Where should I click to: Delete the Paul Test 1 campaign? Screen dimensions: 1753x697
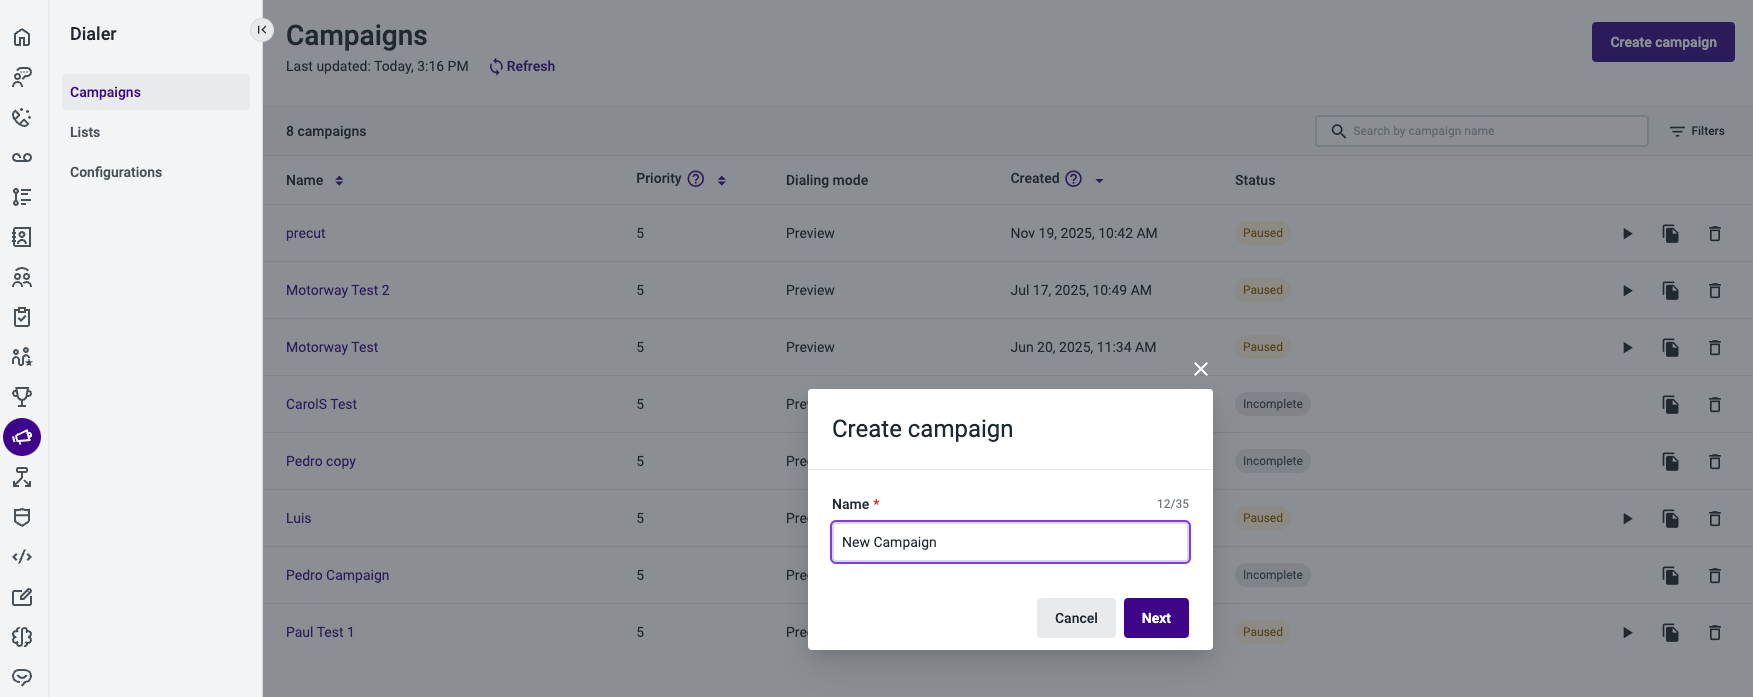1715,633
